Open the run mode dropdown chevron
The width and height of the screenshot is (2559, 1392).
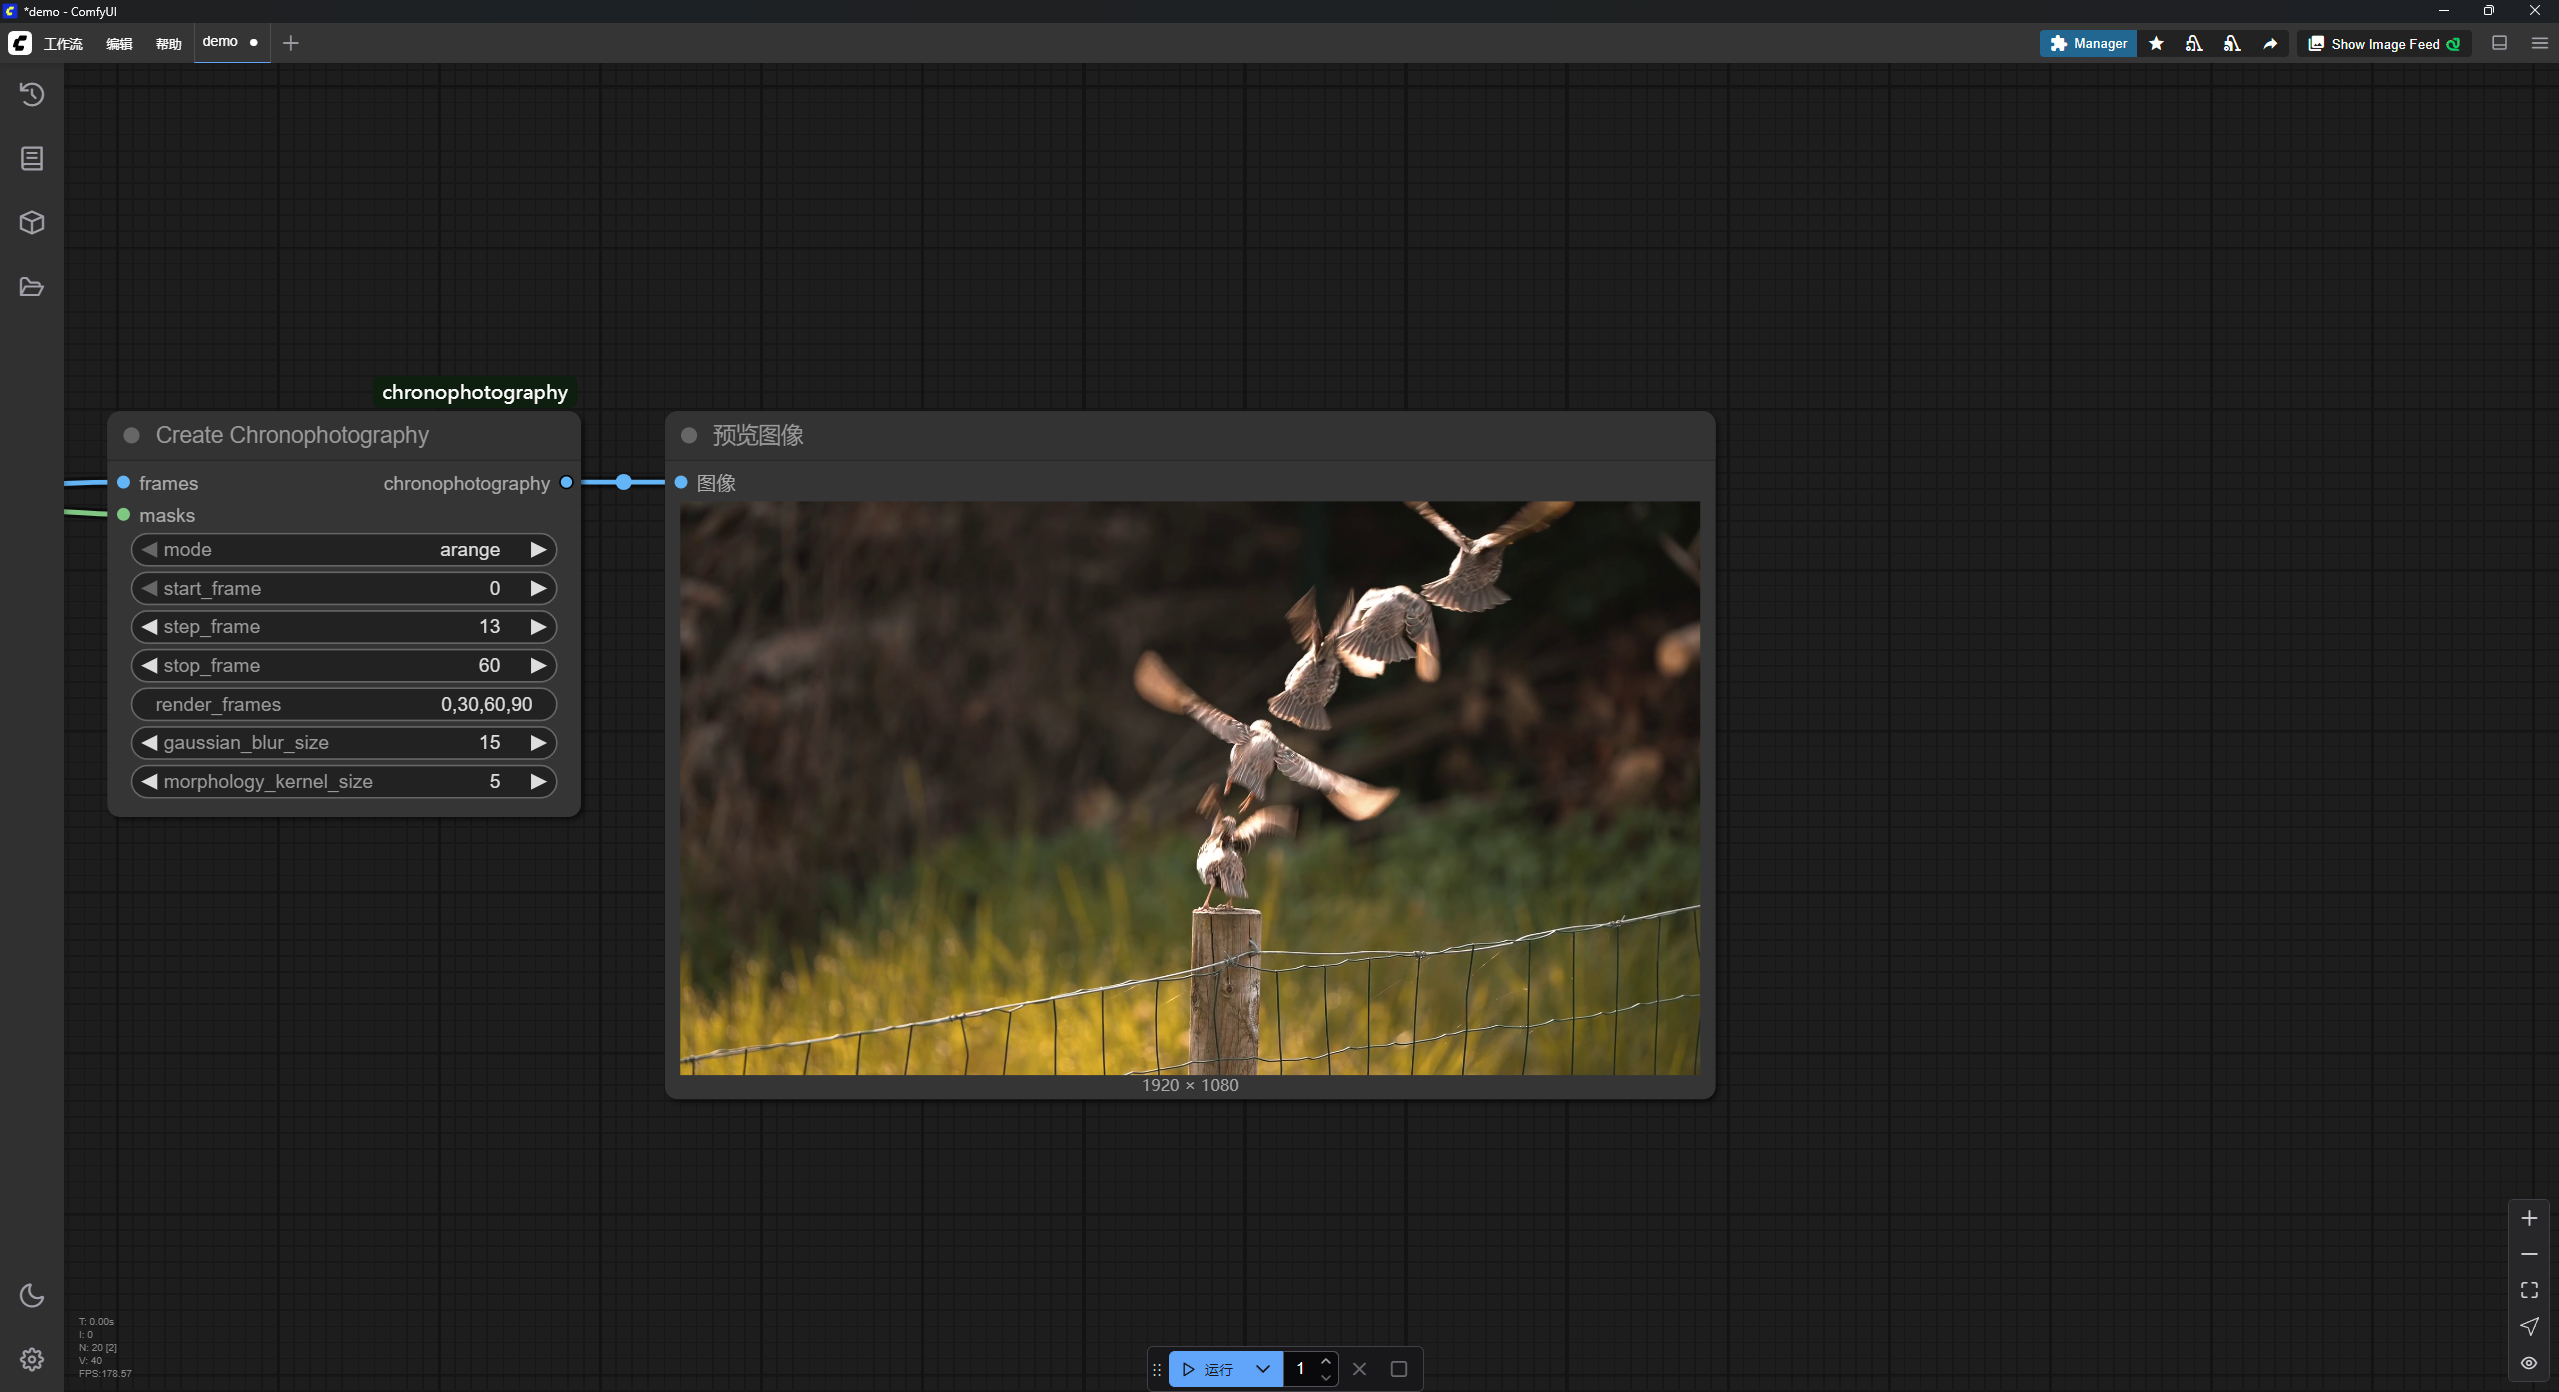point(1263,1369)
